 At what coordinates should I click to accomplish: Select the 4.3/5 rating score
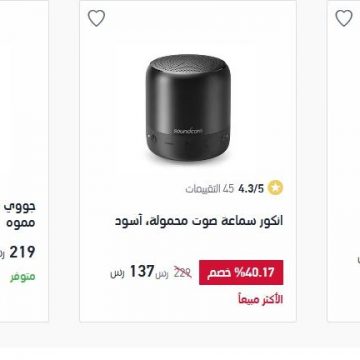point(251,189)
